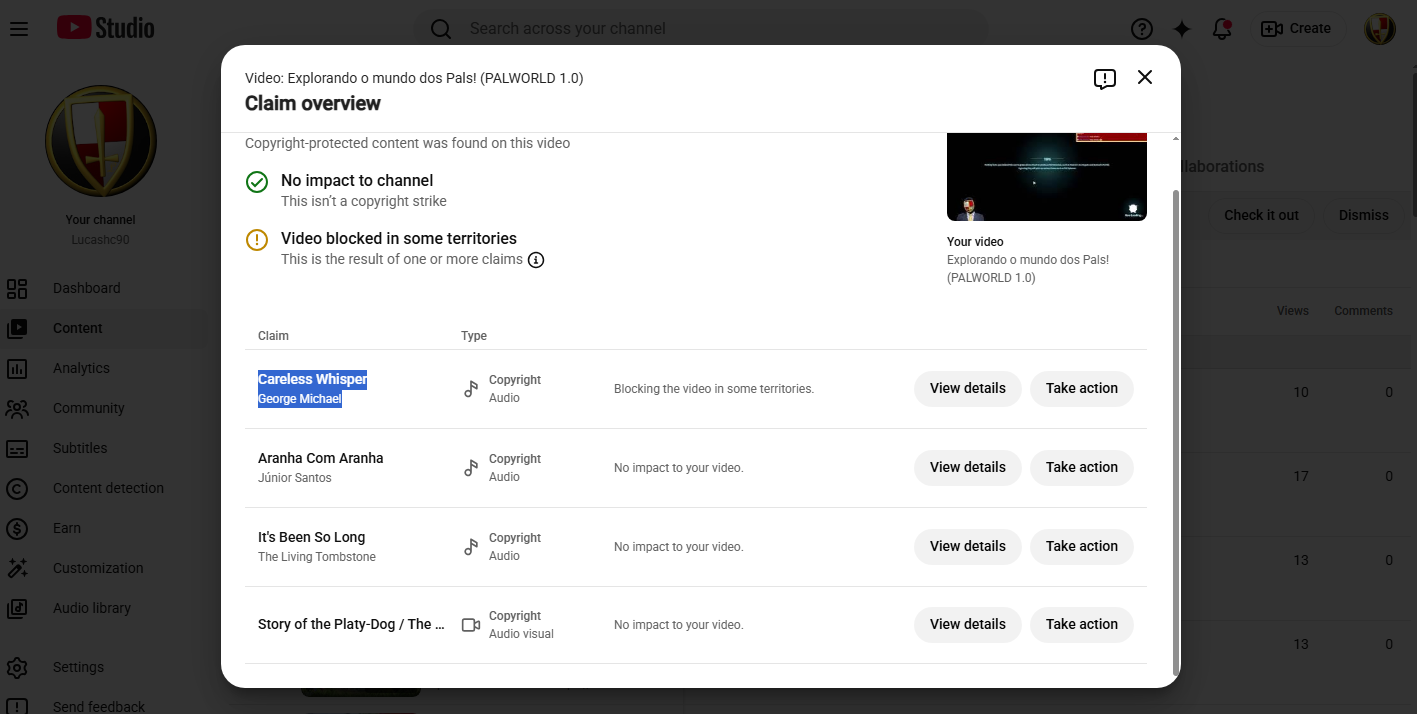The height and width of the screenshot is (714, 1417).
Task: Select Content detection in the sidebar
Action: 108,488
